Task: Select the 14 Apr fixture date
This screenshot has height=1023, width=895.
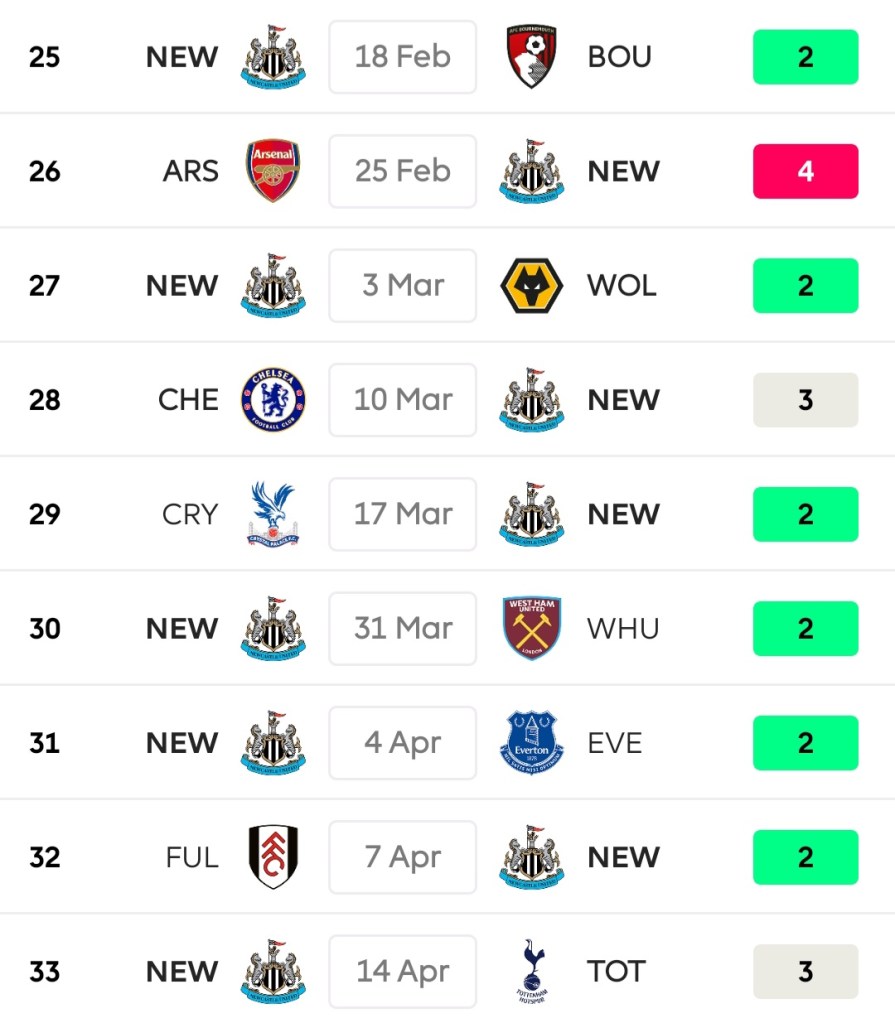Action: tap(403, 972)
